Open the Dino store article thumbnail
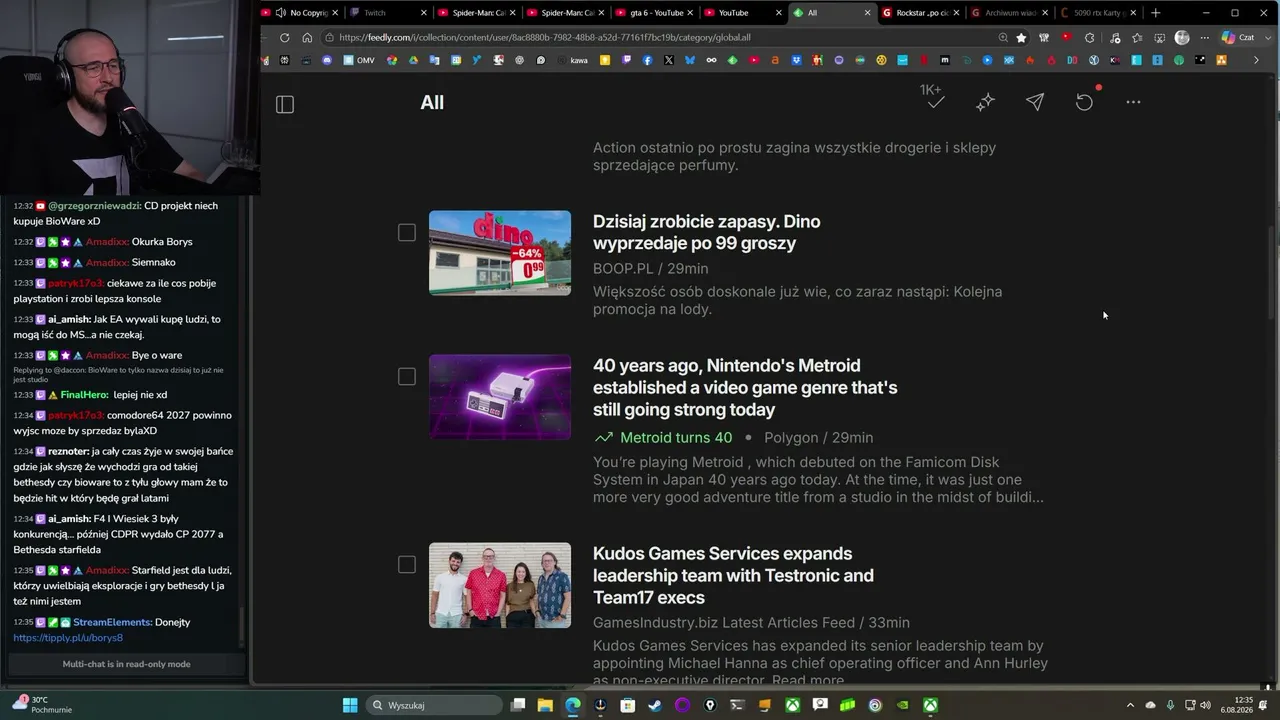Viewport: 1280px width, 720px height. 500,253
